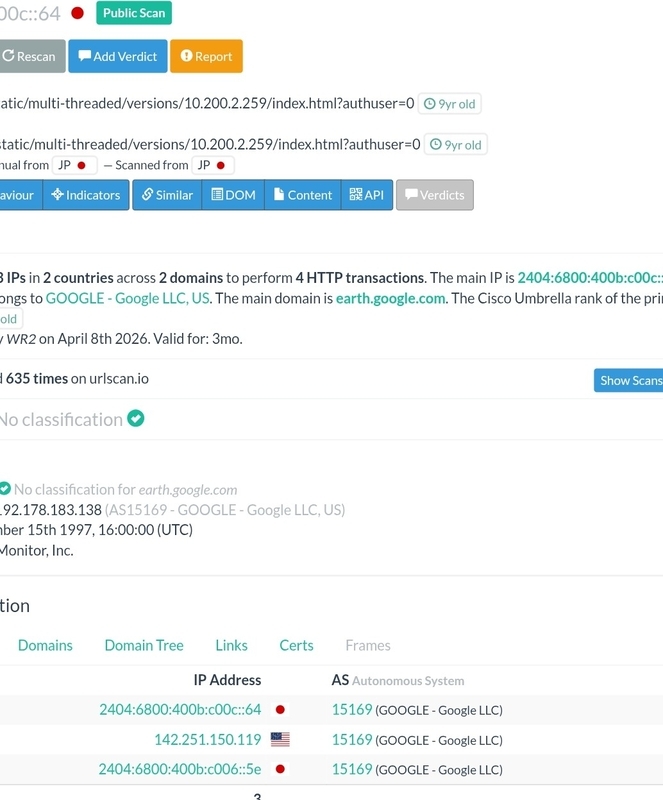Click the DOM list icon
The image size is (663, 800).
click(217, 194)
